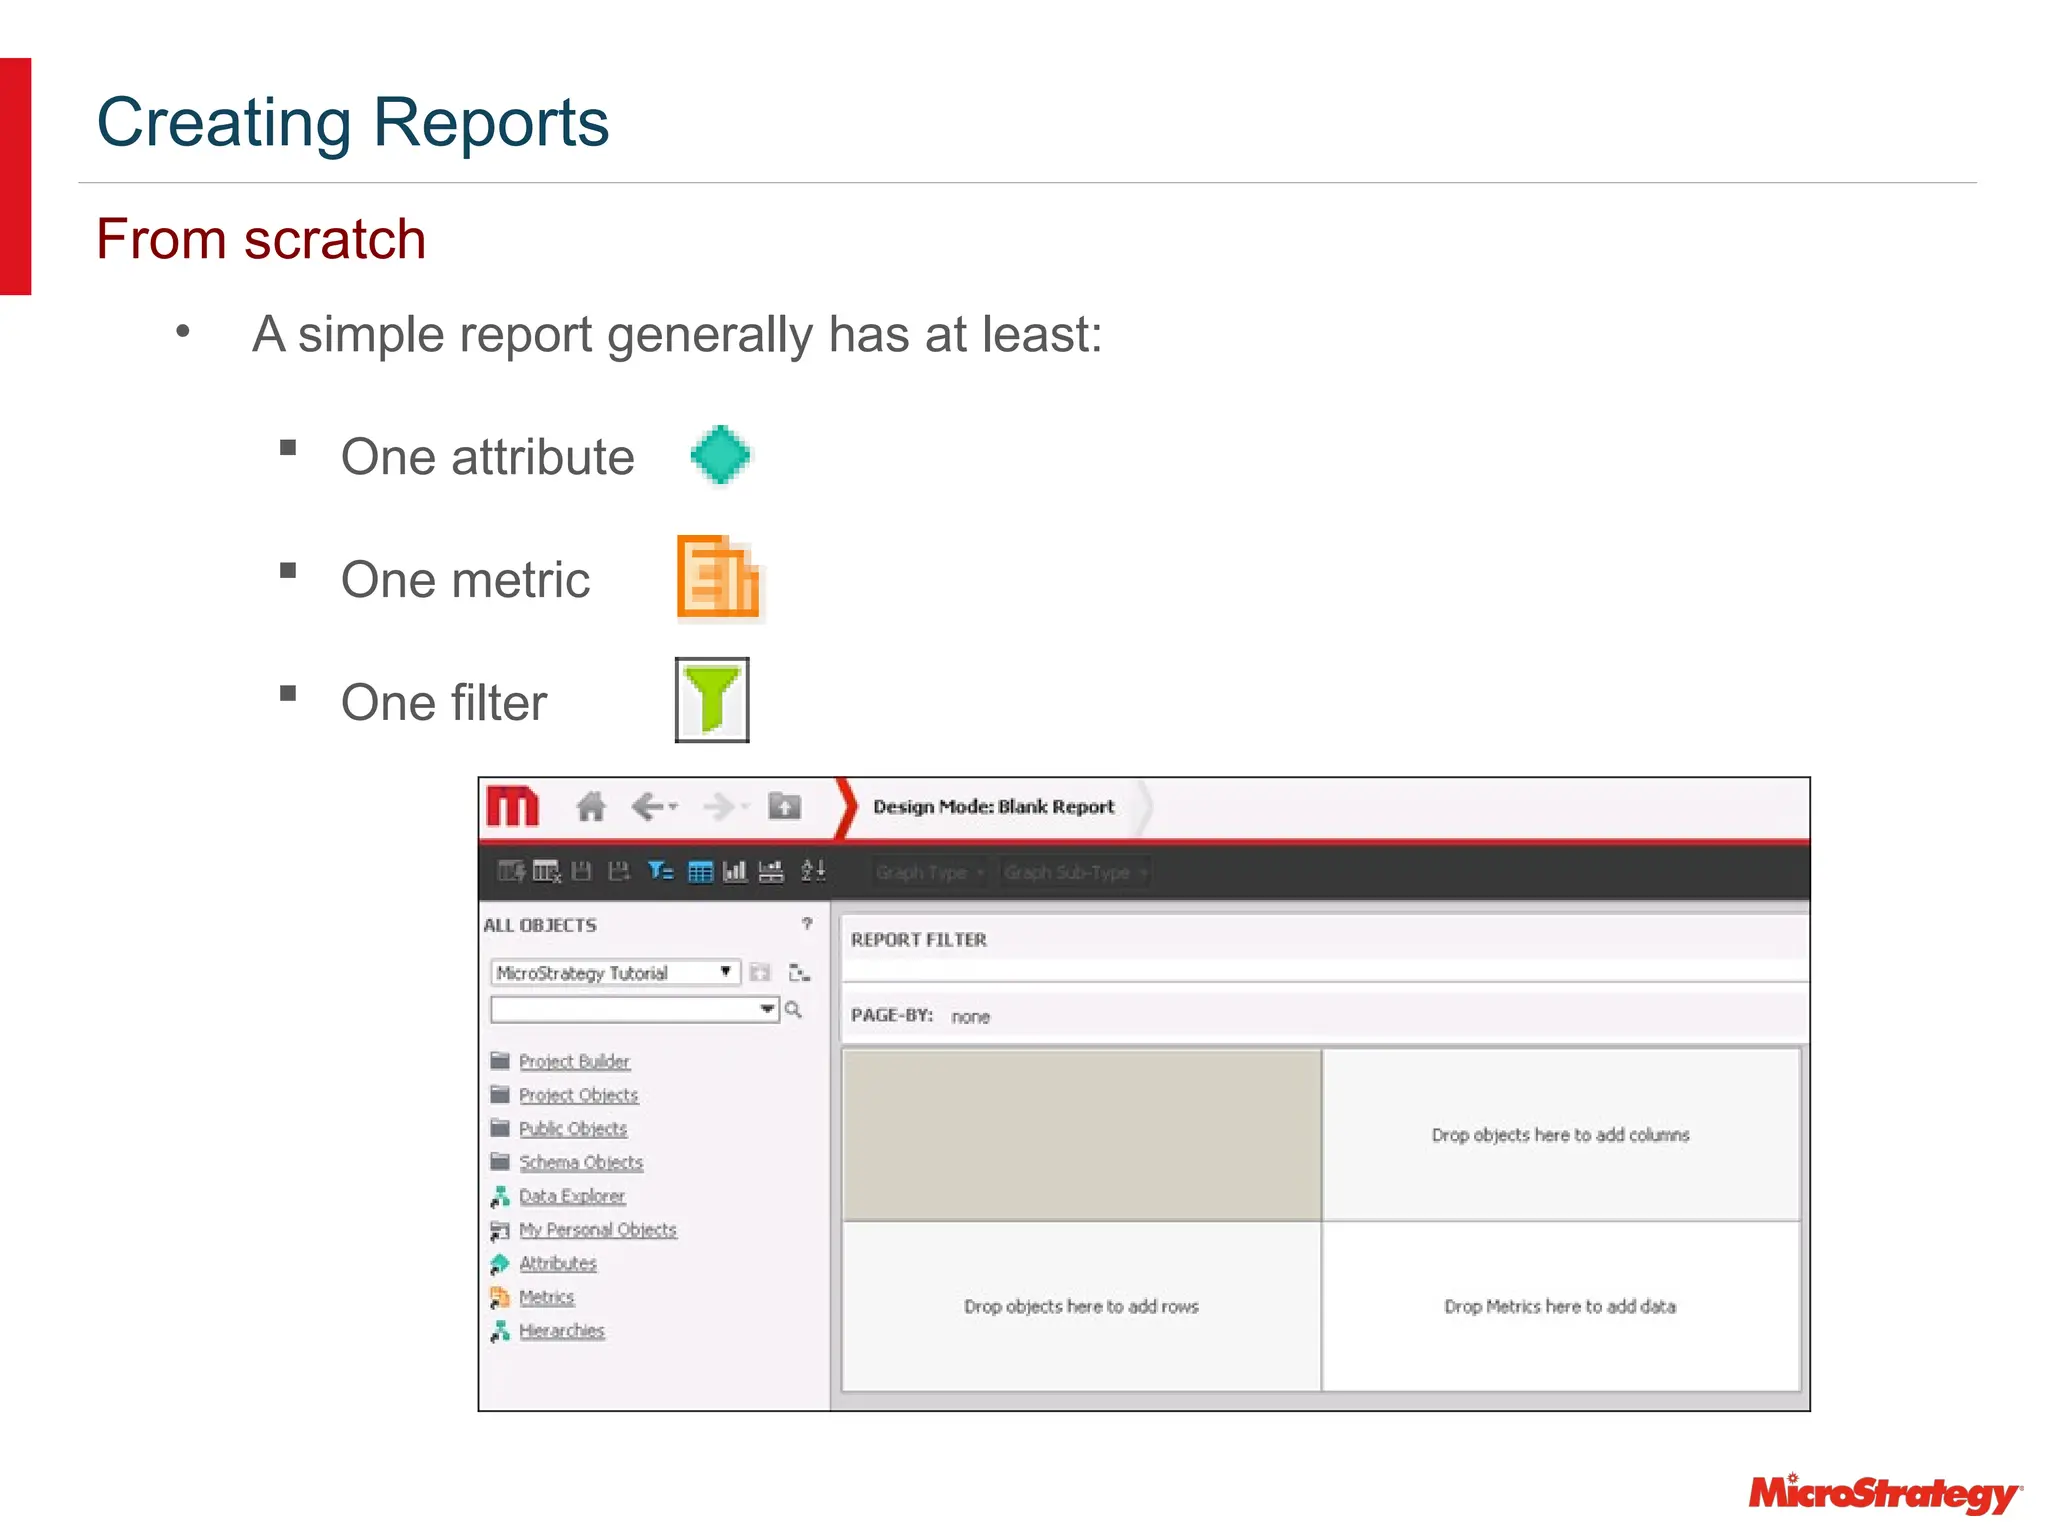The image size is (2048, 1536).
Task: Switch to Grid view toolbar icon
Action: (x=700, y=872)
